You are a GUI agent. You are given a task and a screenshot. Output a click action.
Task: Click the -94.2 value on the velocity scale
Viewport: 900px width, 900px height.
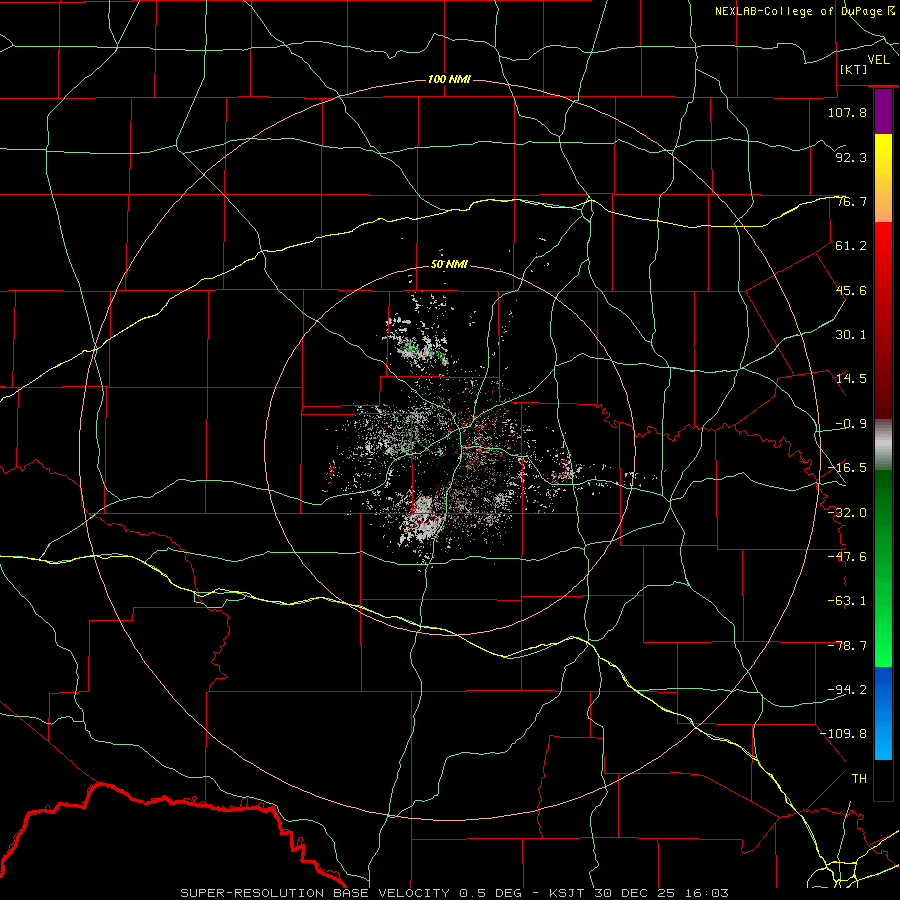[847, 690]
